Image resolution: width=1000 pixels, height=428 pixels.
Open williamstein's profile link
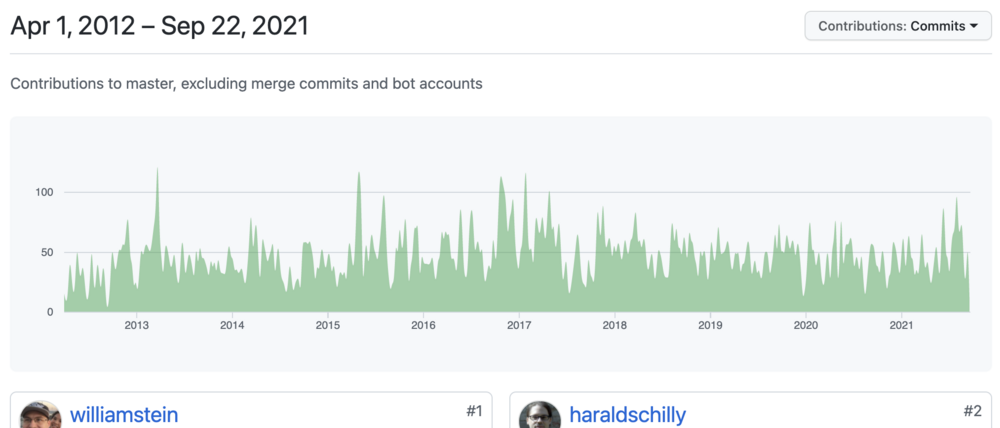point(124,415)
